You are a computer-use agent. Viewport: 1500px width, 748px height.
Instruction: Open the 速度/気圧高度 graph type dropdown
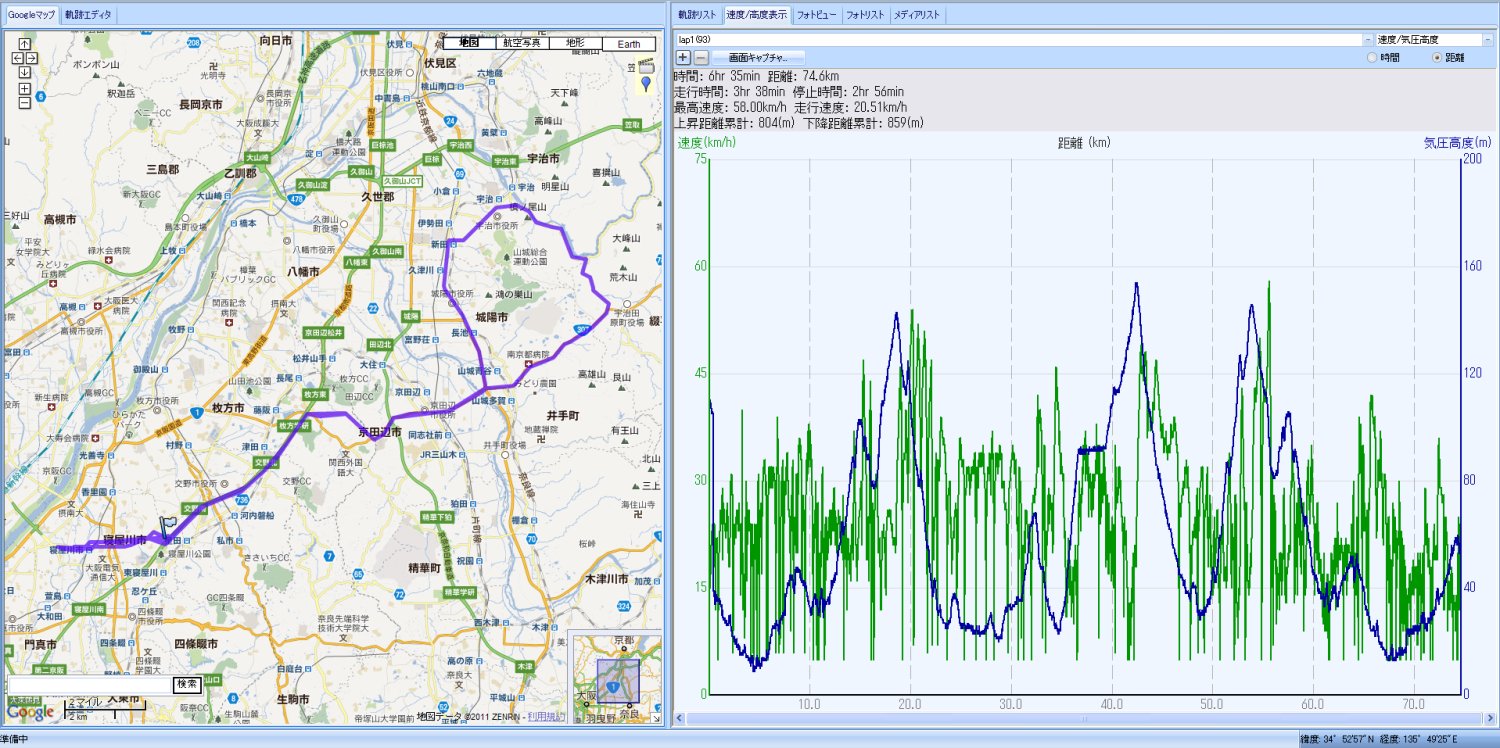point(1487,39)
